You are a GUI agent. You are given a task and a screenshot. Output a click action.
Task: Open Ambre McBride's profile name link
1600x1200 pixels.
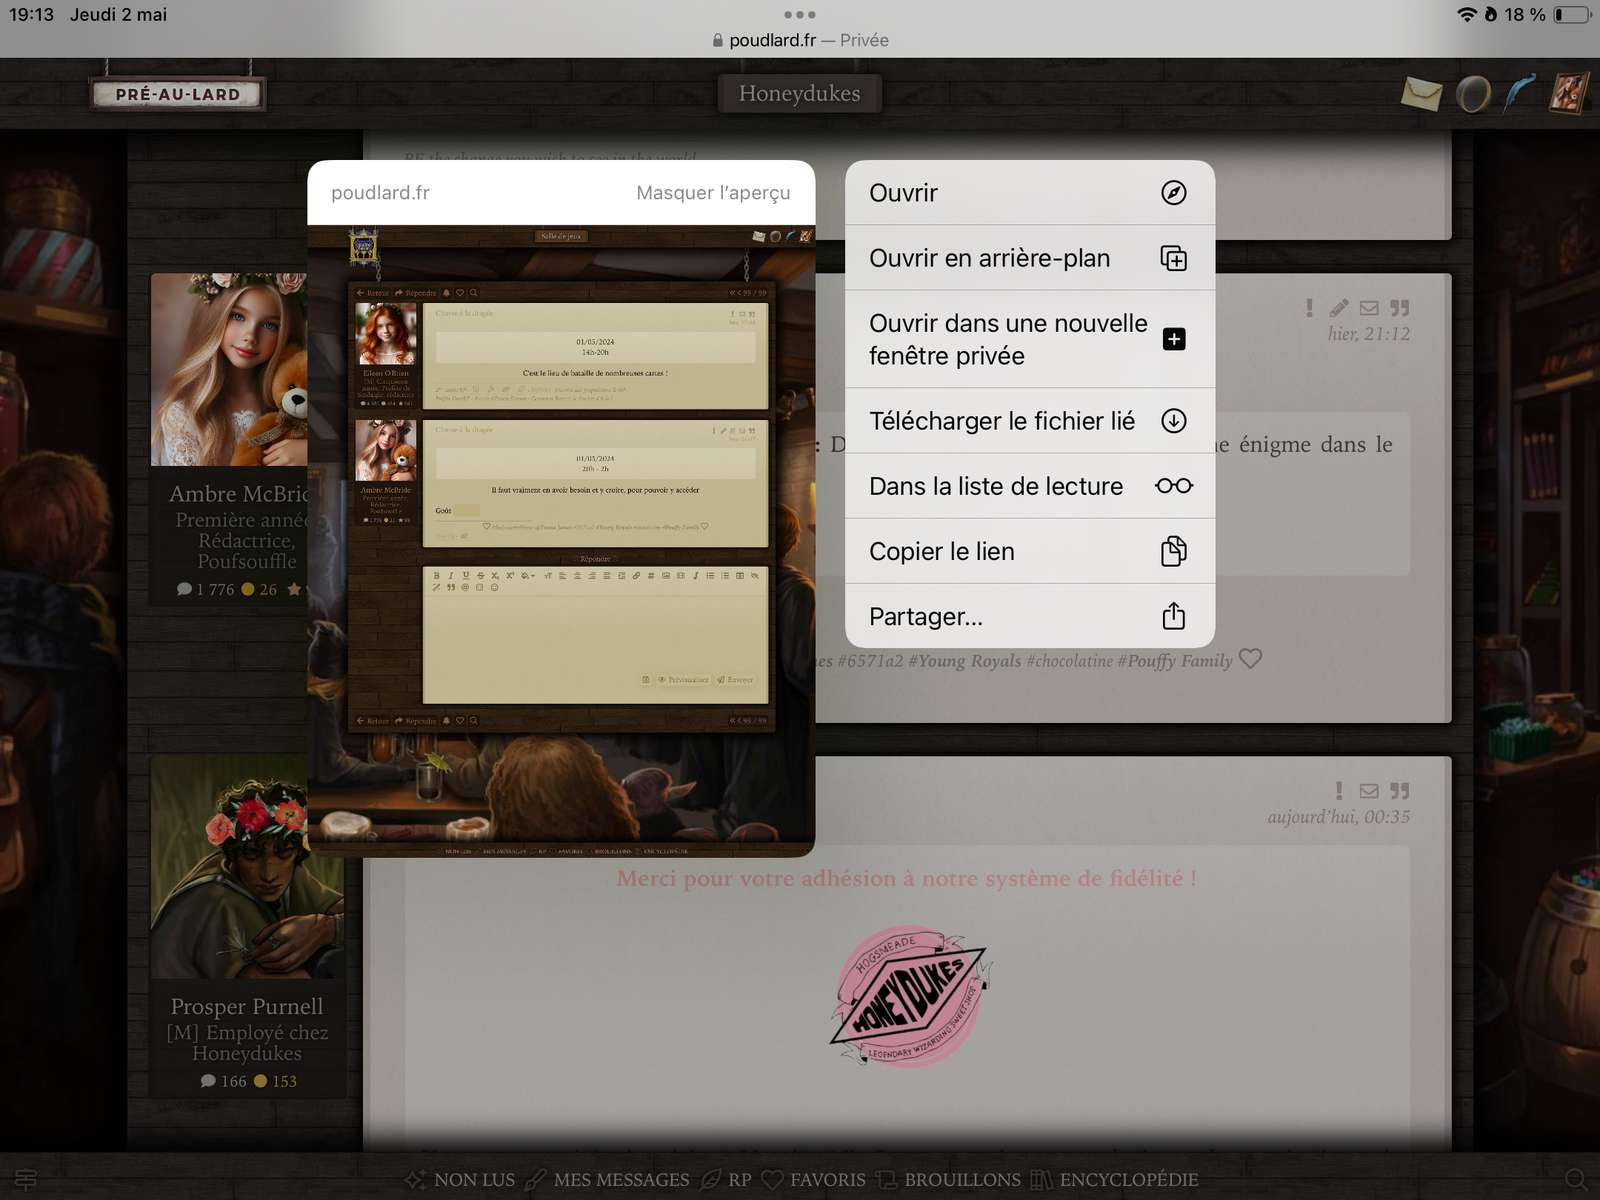point(239,494)
